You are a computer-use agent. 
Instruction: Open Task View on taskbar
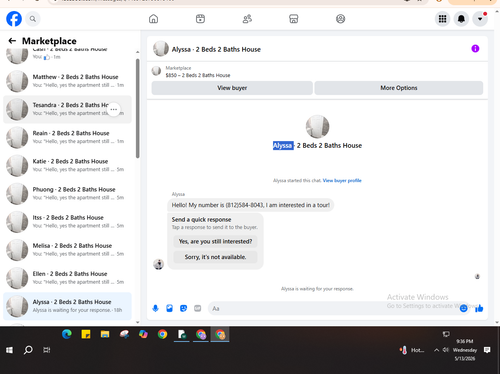[47, 350]
